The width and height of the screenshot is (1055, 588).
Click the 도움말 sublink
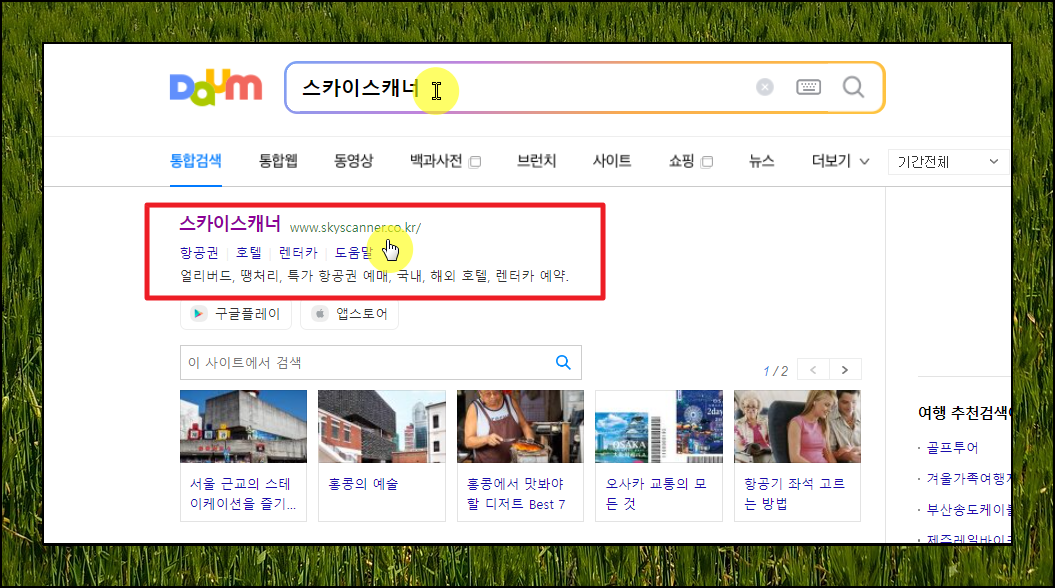[x=354, y=253]
